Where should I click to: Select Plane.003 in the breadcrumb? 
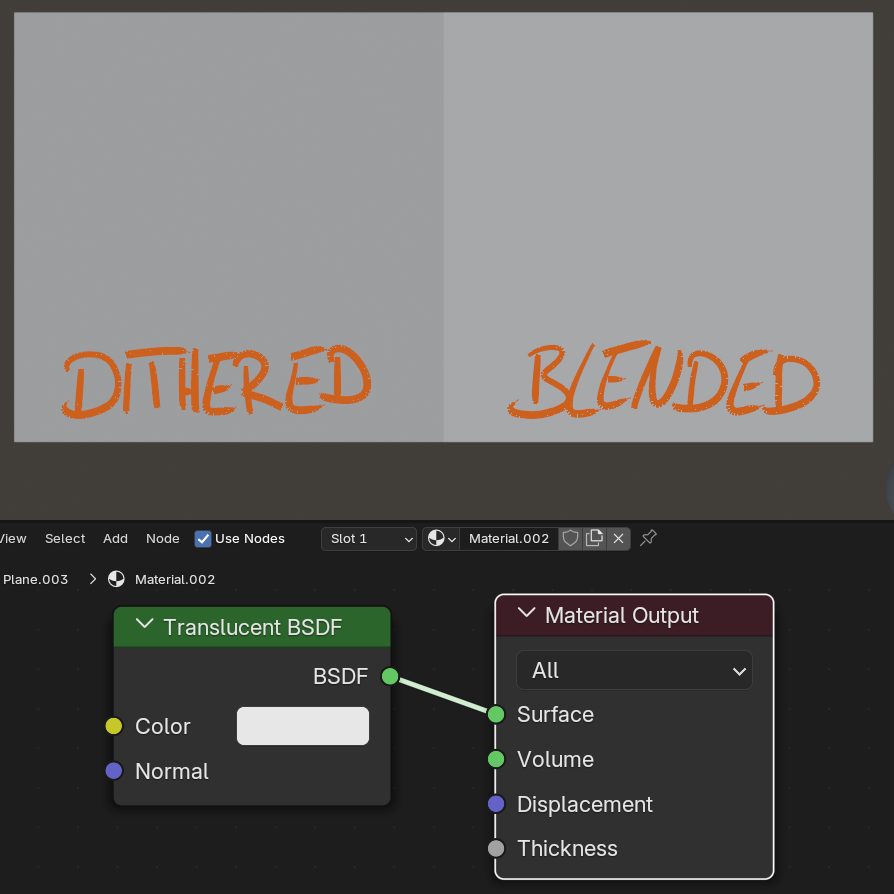(x=35, y=579)
